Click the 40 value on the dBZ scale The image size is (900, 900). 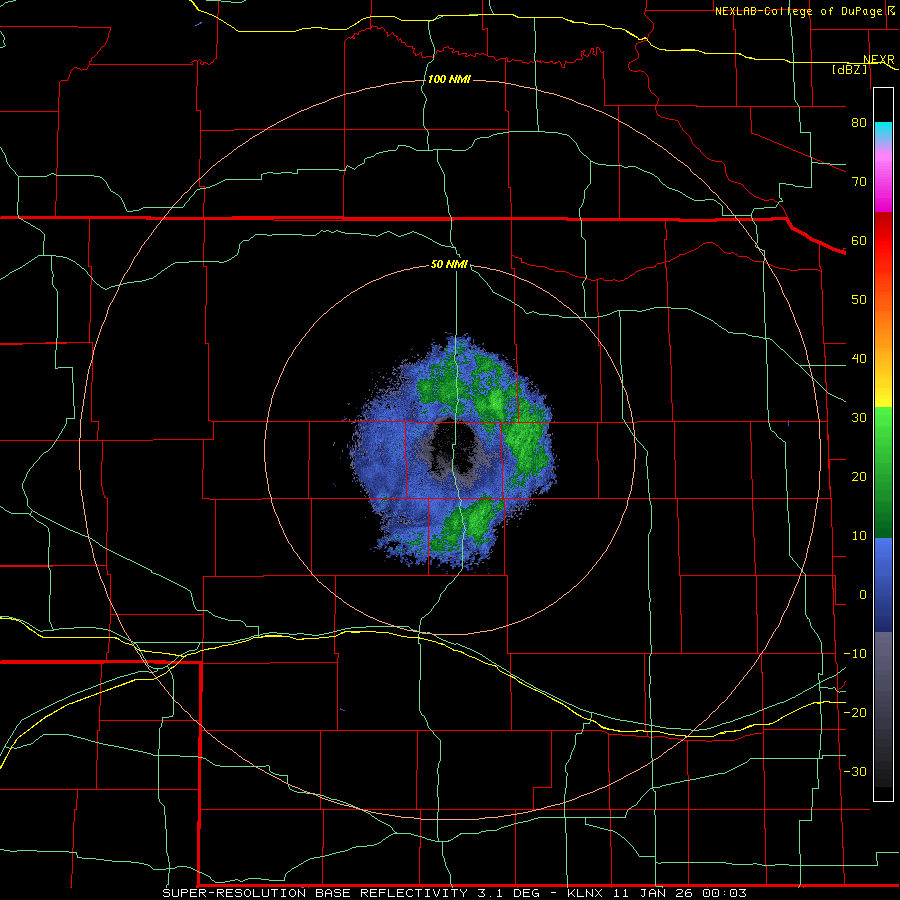859,359
